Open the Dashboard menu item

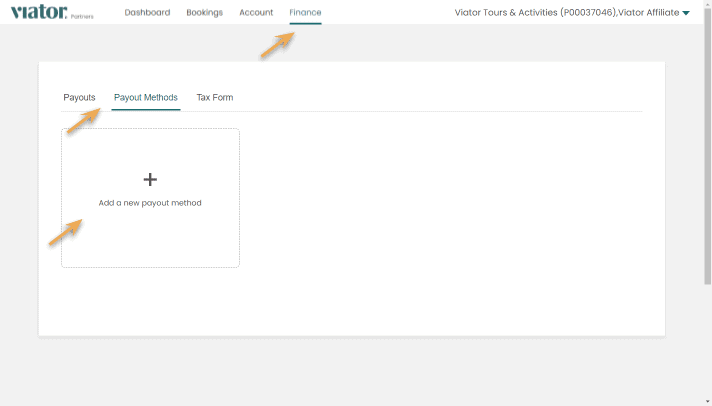point(147,13)
